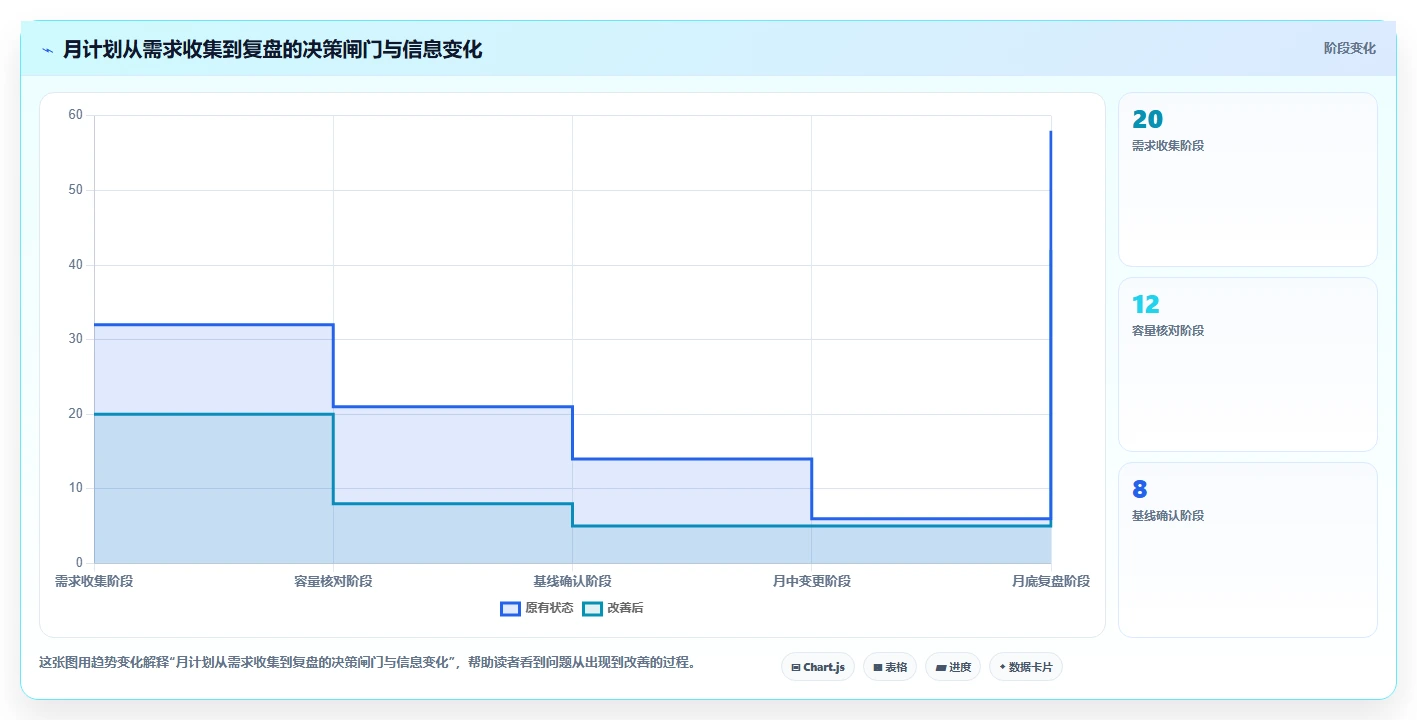Screen dimensions: 1417x720
Task: Click the chart title 月计划从需求收集到复盘的决策闸门与信息变化
Action: (x=272, y=49)
